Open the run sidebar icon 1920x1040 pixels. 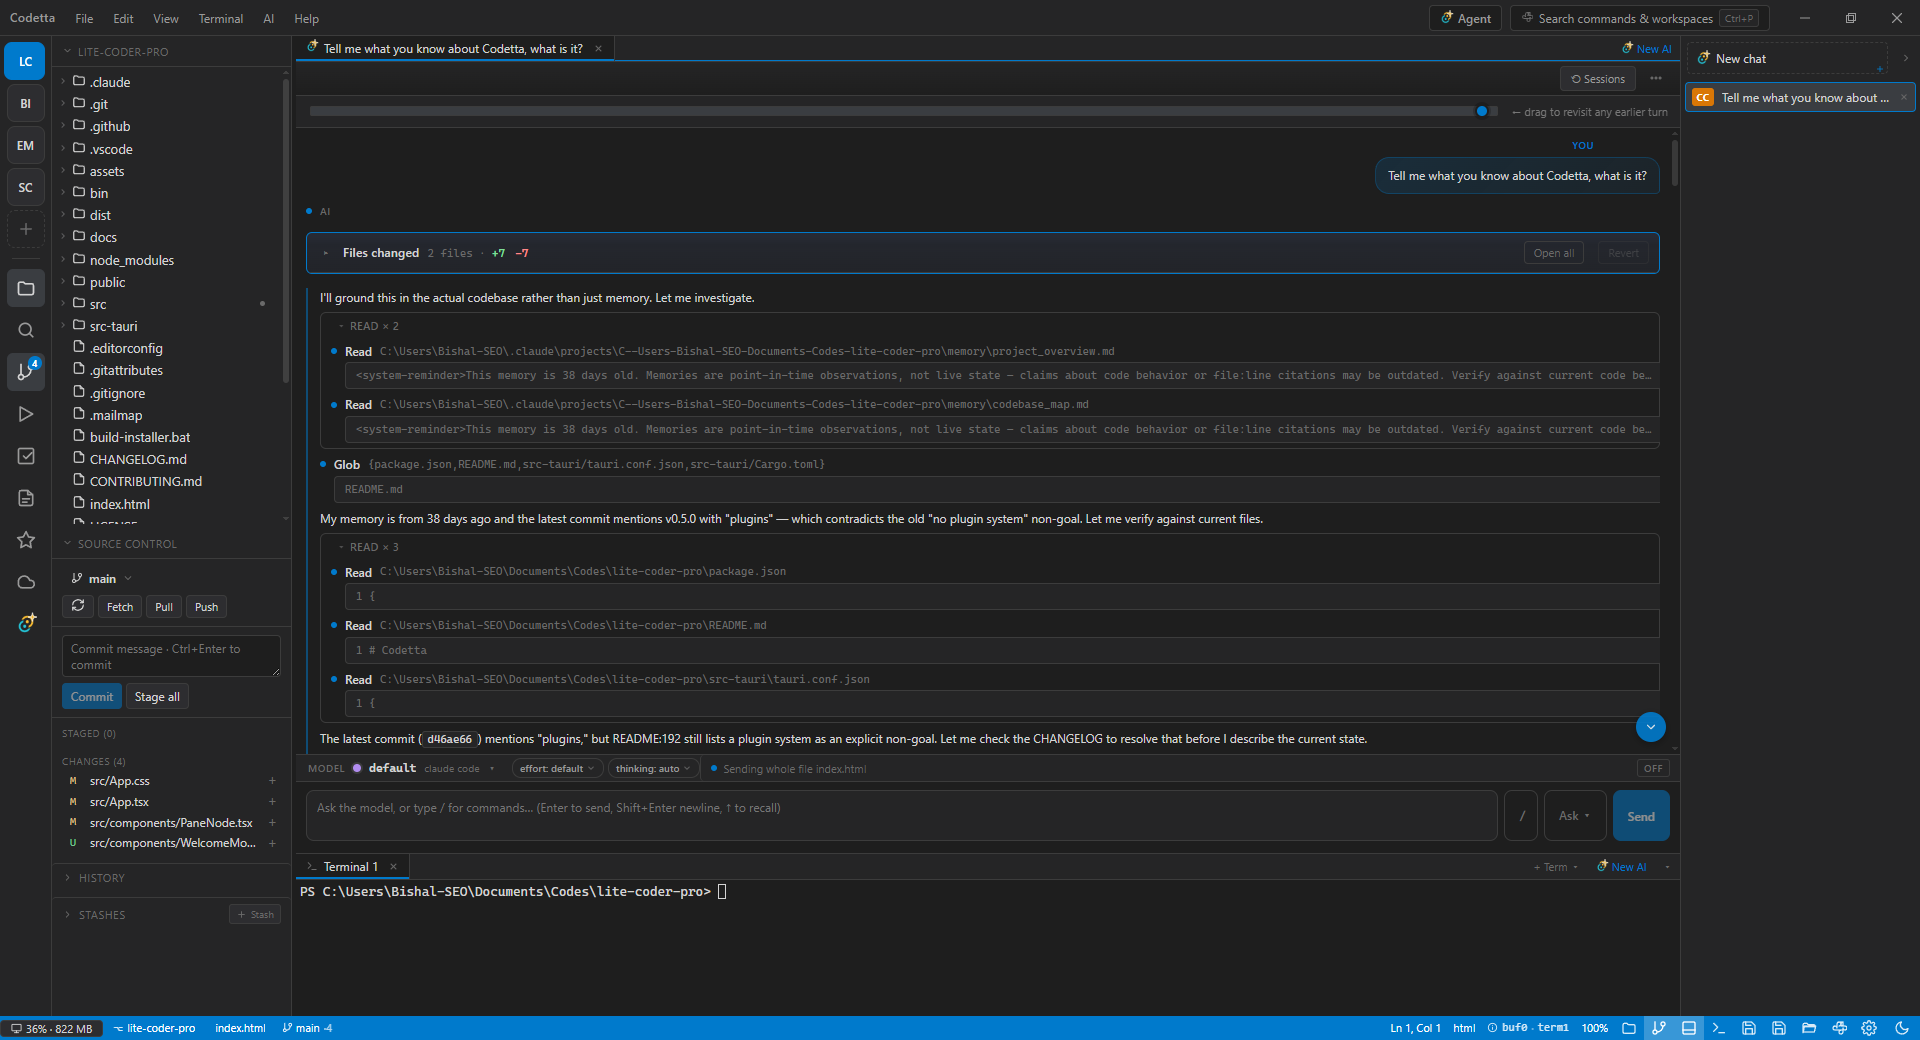coord(26,414)
